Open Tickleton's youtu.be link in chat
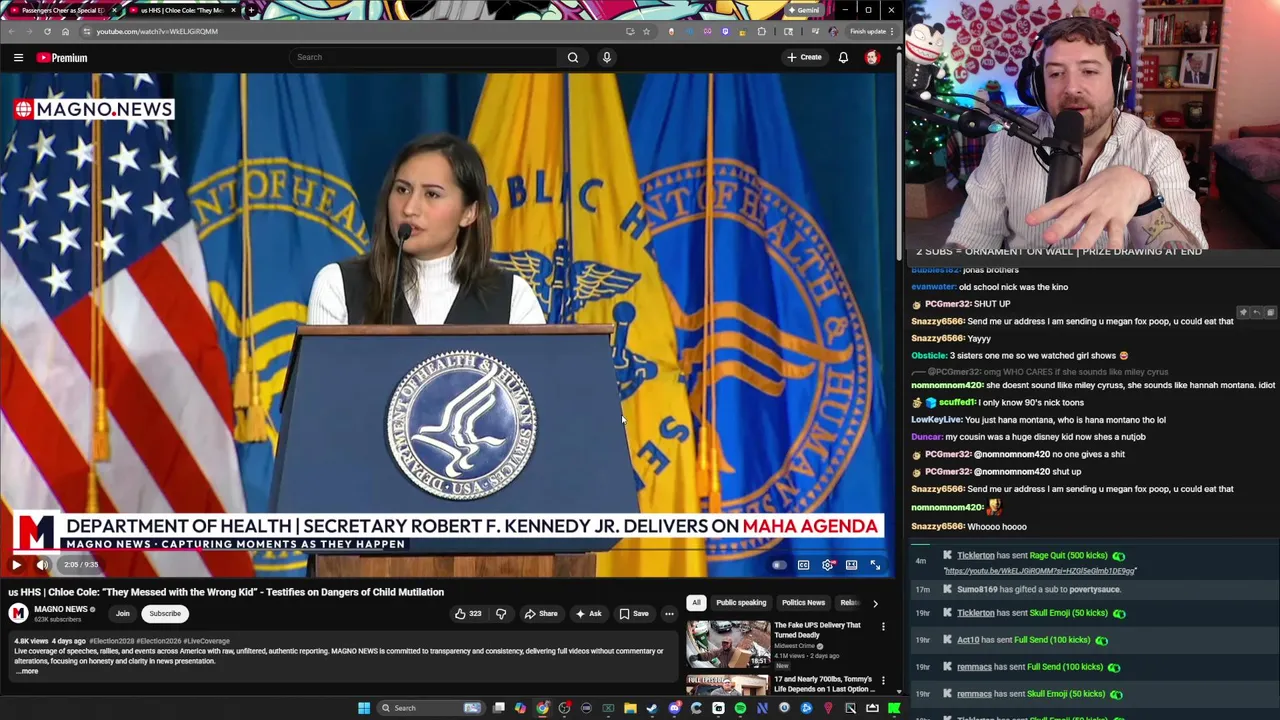Viewport: 1280px width, 720px height. 1040,571
